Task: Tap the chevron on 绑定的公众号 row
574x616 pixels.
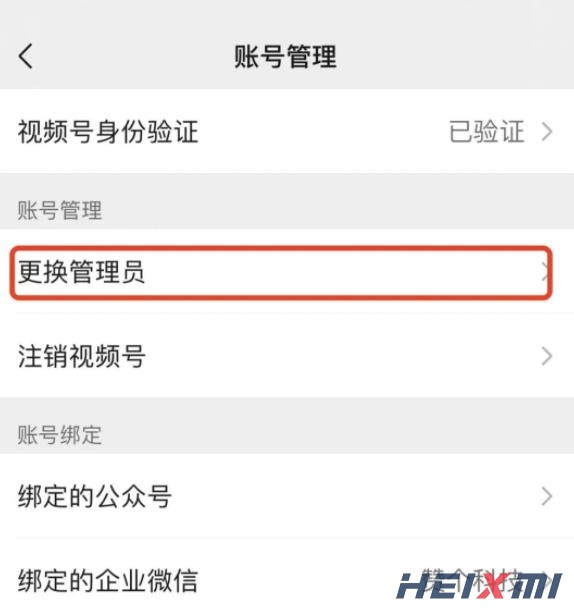Action: pos(547,496)
